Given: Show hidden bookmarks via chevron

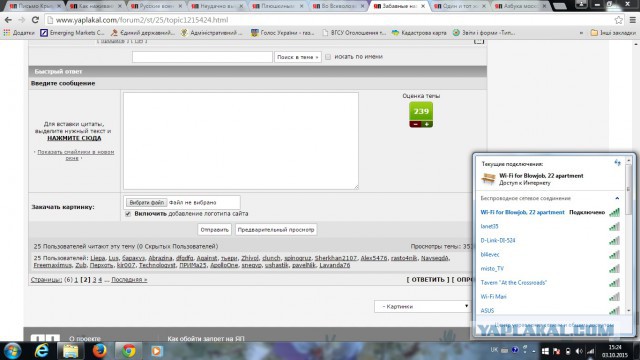Looking at the screenshot, I should pyautogui.click(x=581, y=33).
